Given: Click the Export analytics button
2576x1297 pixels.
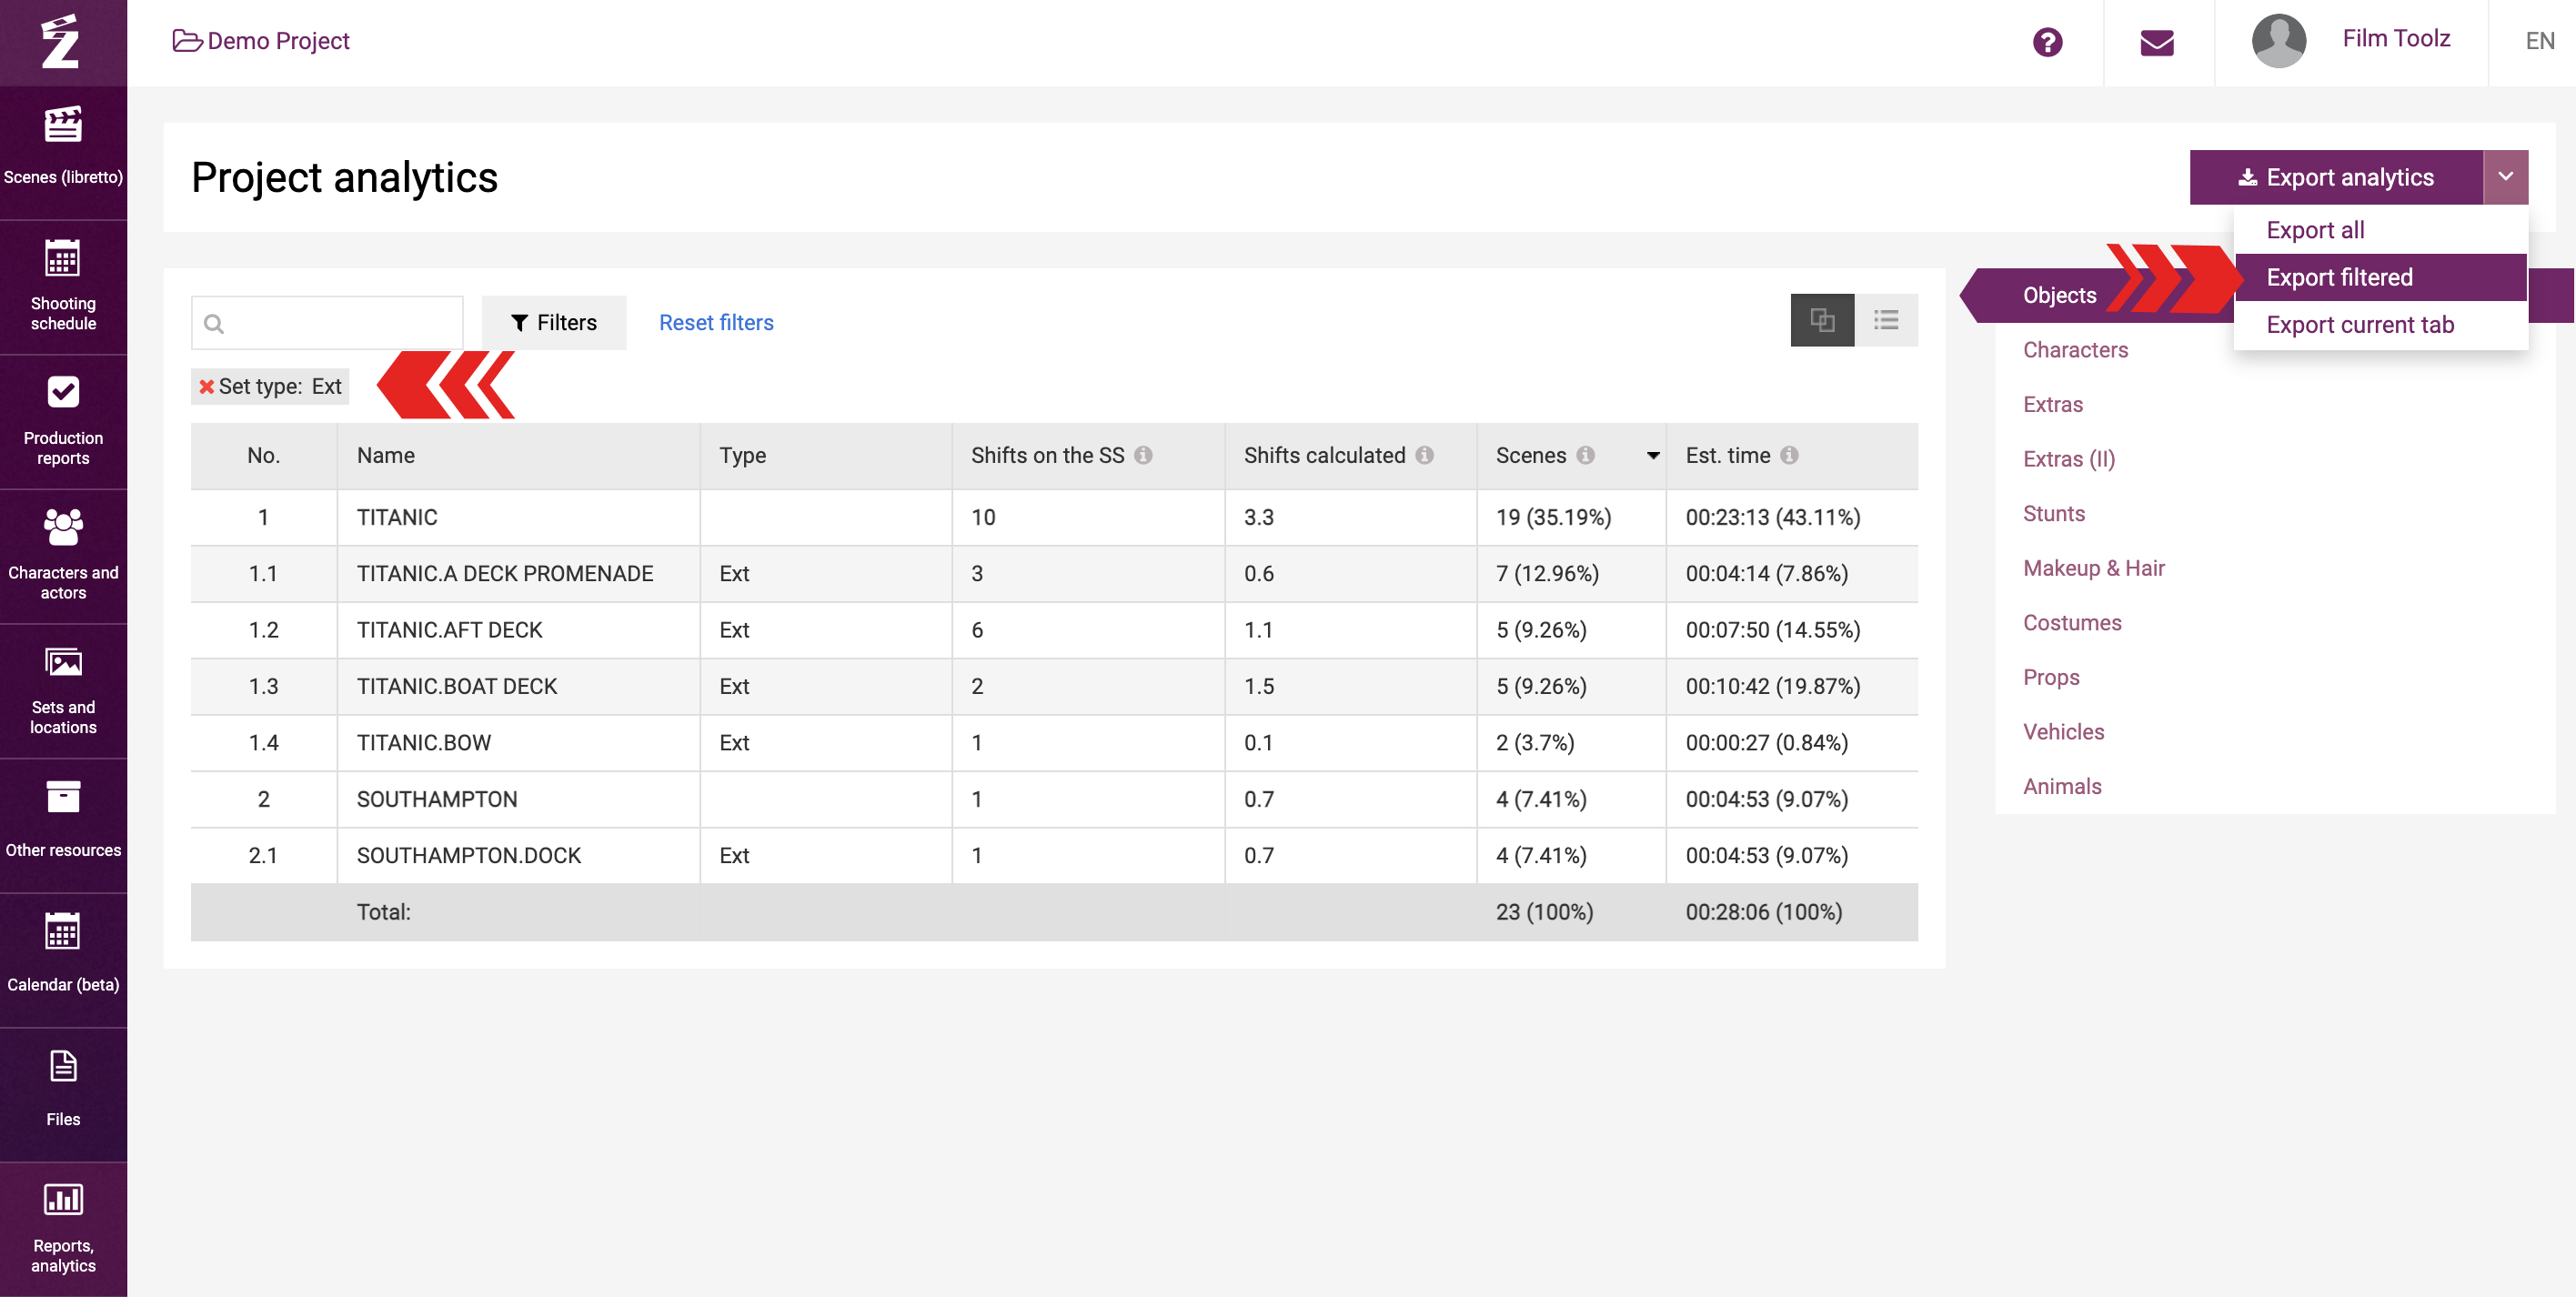Looking at the screenshot, I should (2336, 177).
